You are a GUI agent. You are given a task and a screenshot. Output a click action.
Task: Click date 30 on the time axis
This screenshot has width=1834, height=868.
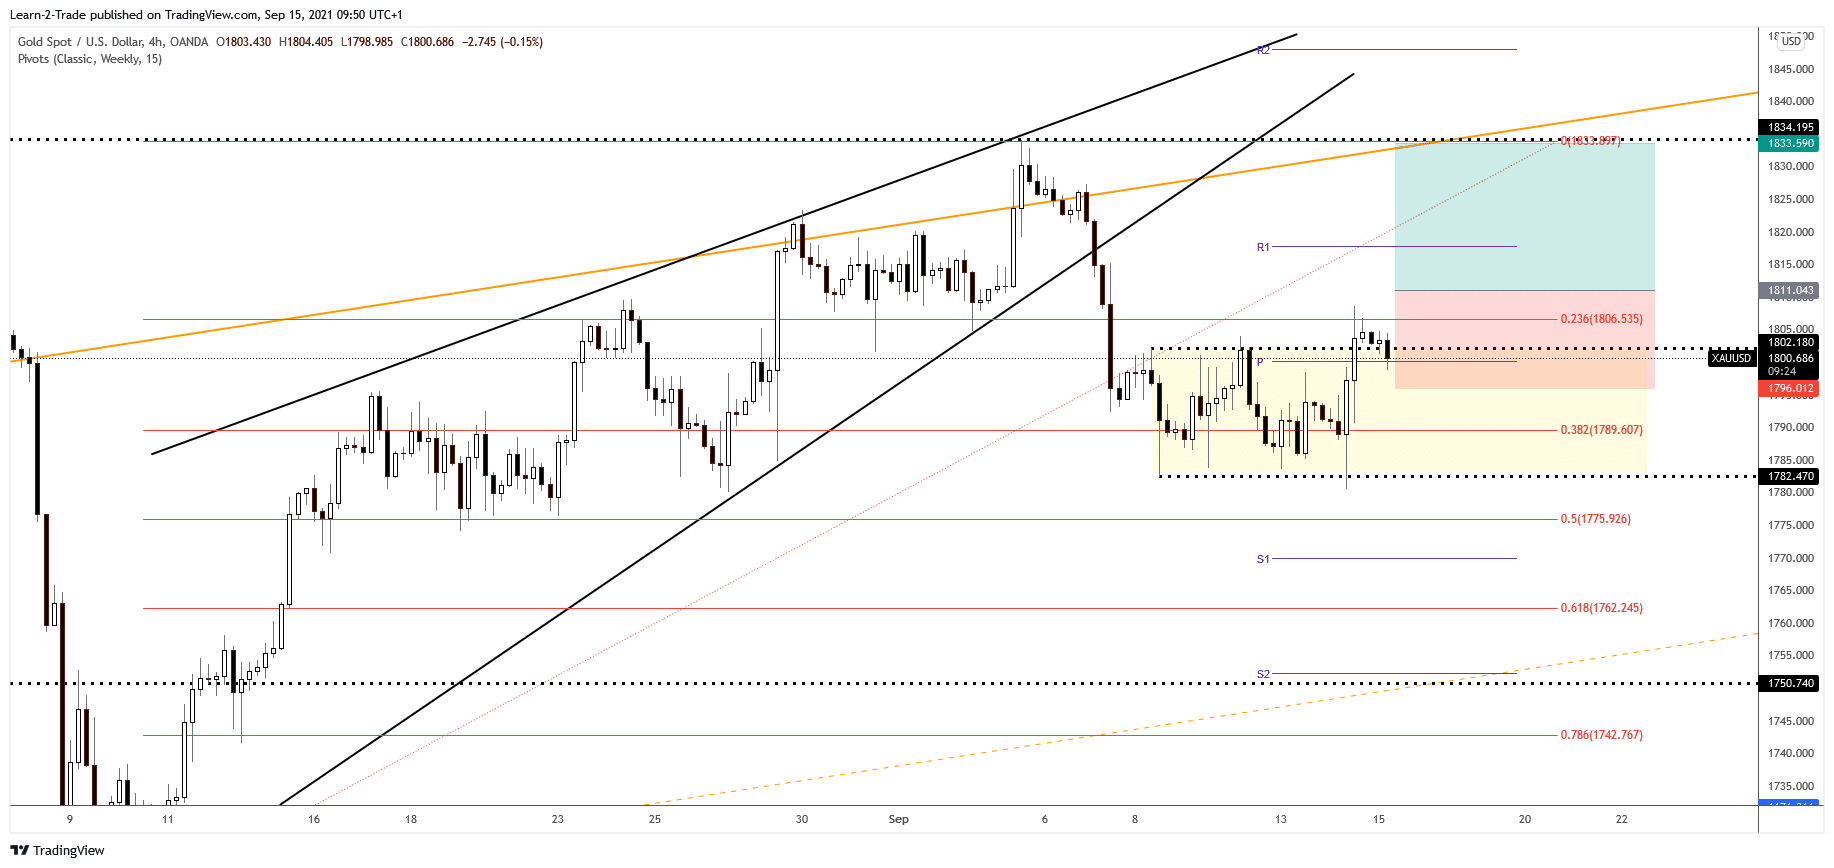click(801, 819)
